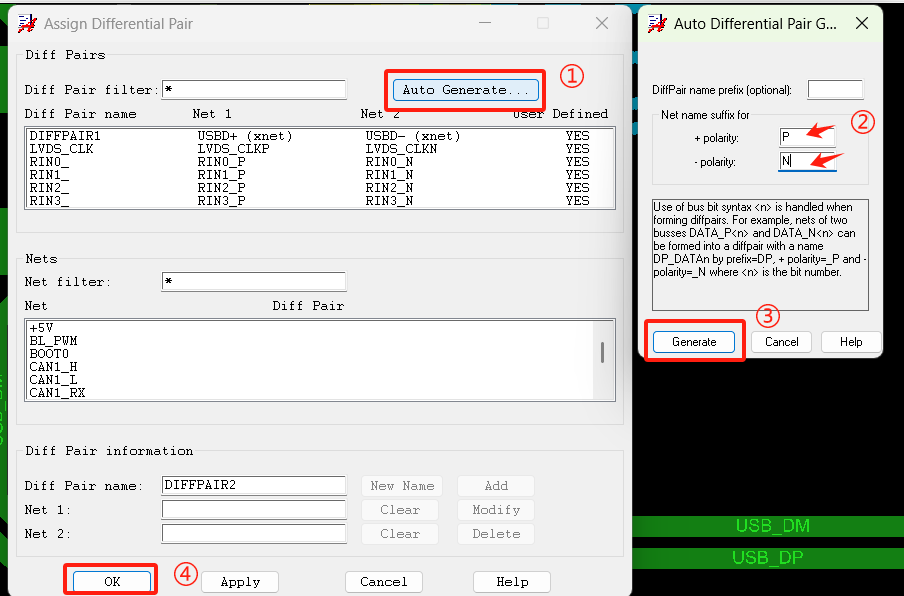904x596 pixels.
Task: Click the Generate button
Action: coord(694,342)
